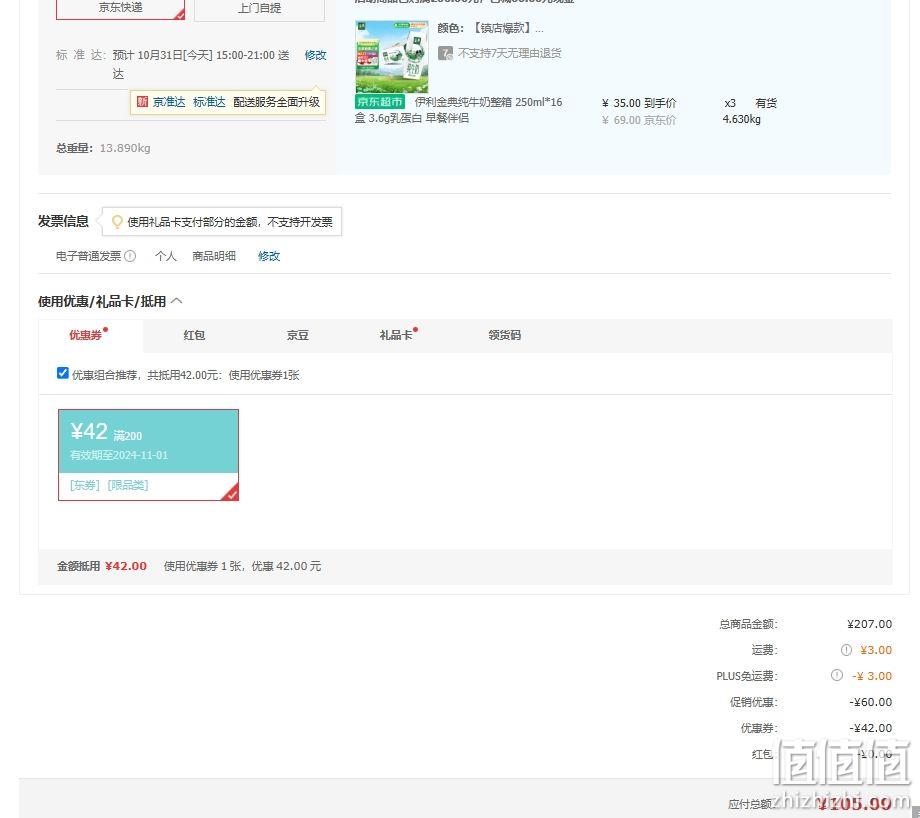
Task: Click the 标准达 link in the notice
Action: (x=209, y=102)
